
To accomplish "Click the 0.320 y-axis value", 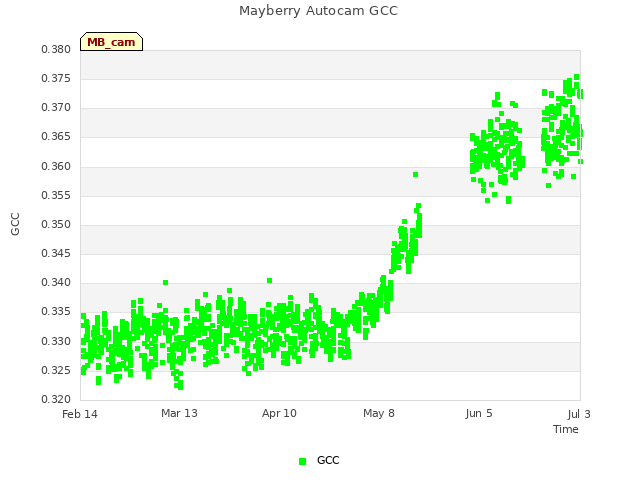I will (56, 399).
